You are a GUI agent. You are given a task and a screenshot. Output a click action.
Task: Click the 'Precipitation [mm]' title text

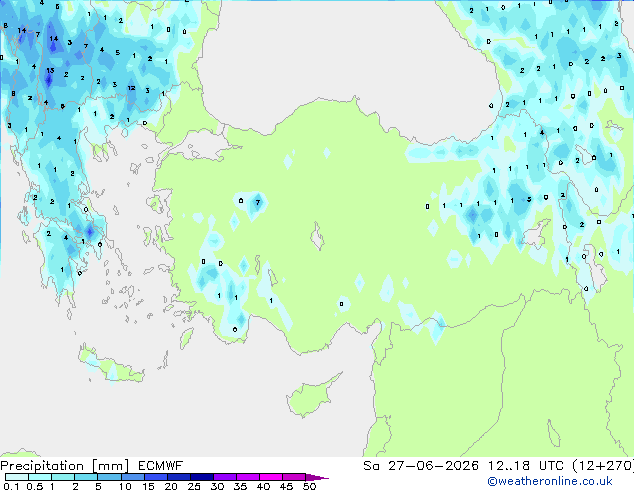coord(65,466)
